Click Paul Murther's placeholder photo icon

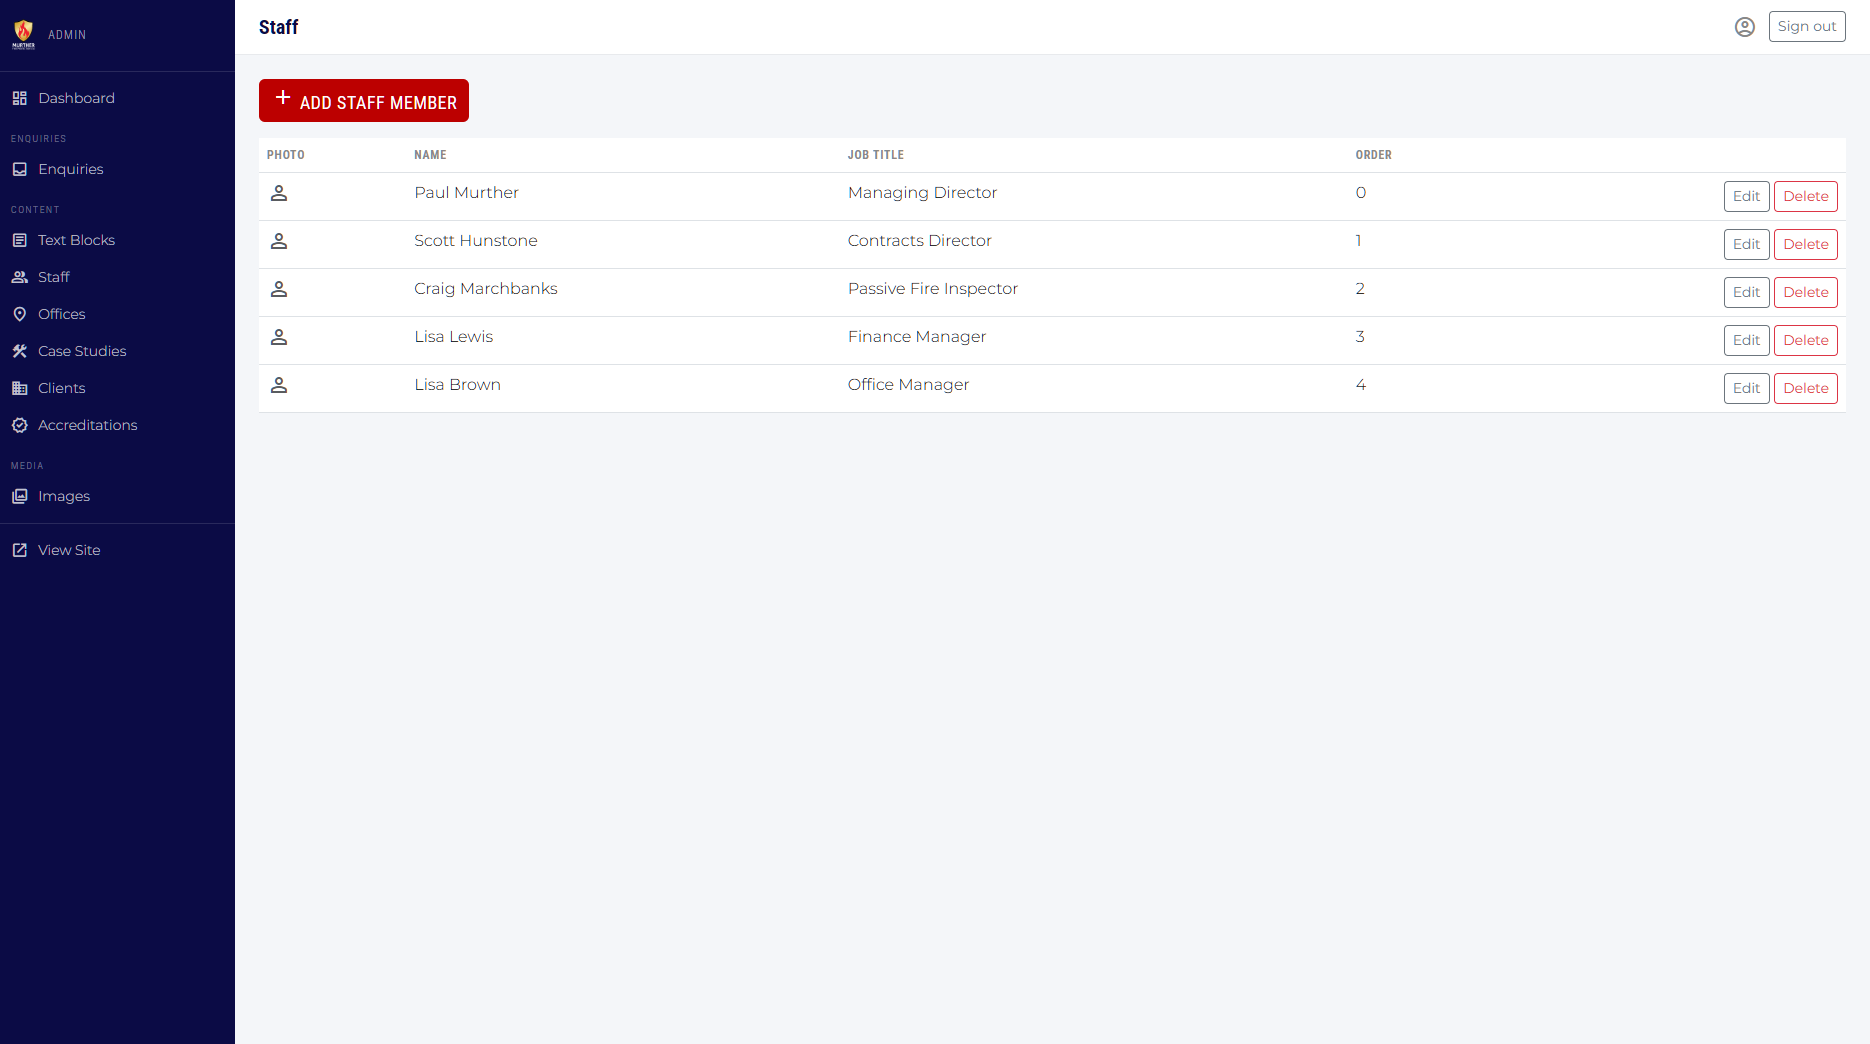(279, 193)
